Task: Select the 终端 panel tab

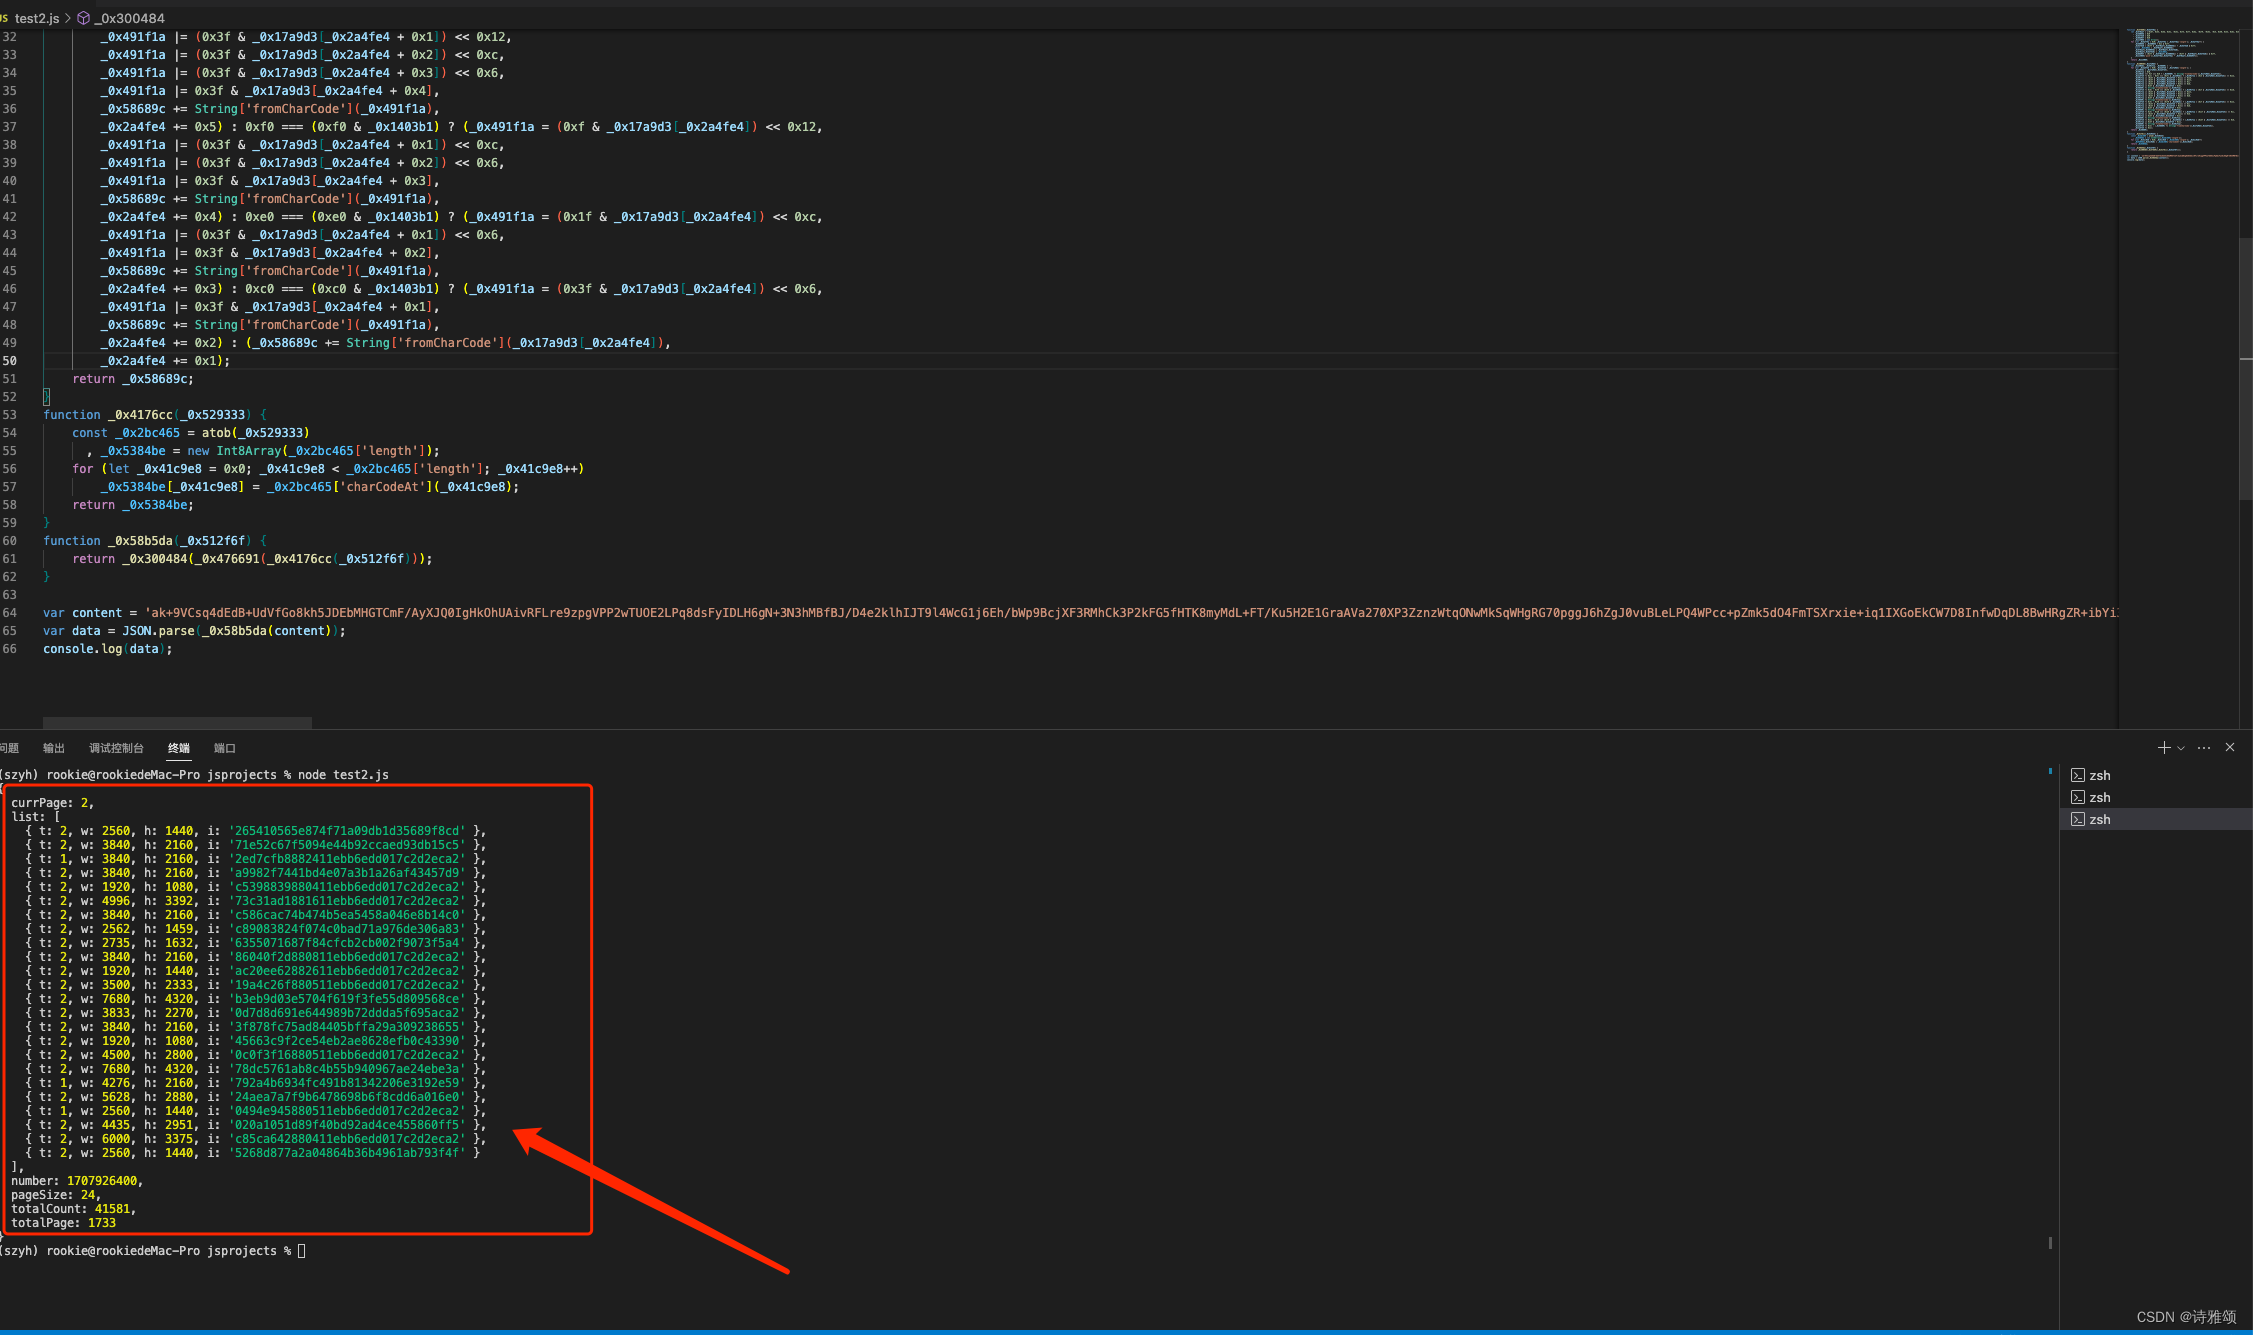Action: point(179,748)
